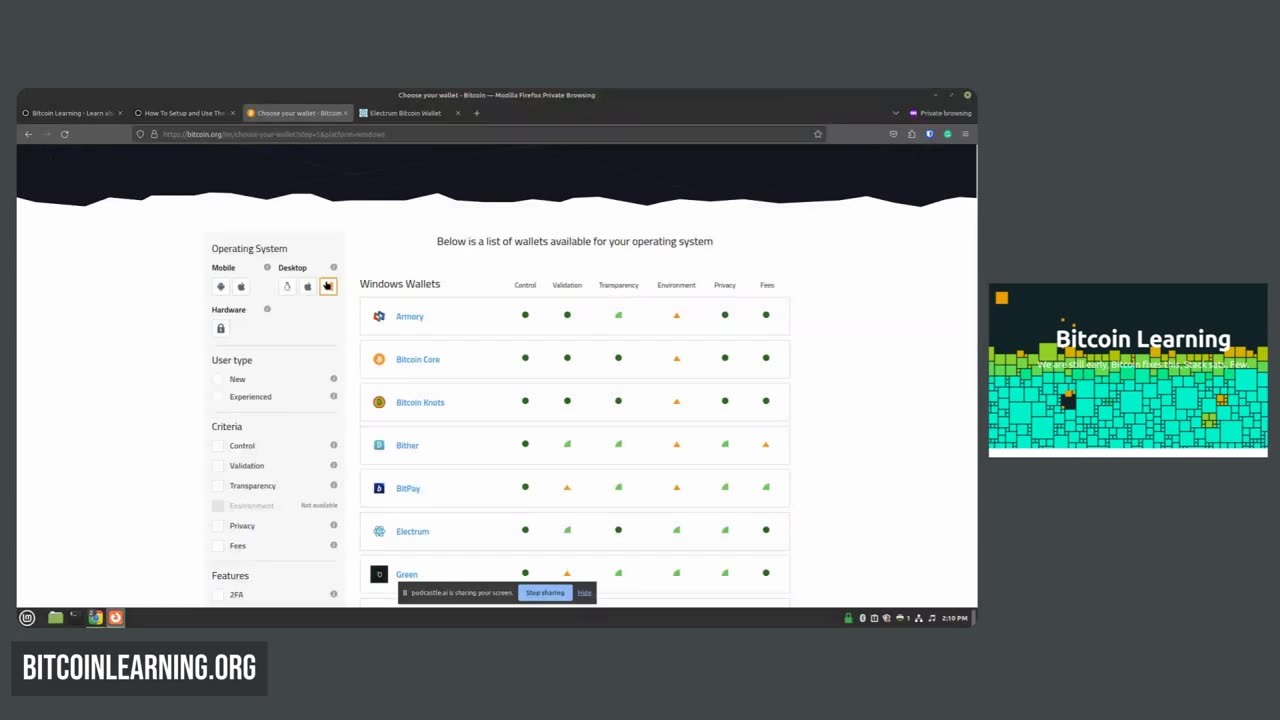
Task: Enable the Transparency criteria checkbox
Action: click(x=218, y=486)
